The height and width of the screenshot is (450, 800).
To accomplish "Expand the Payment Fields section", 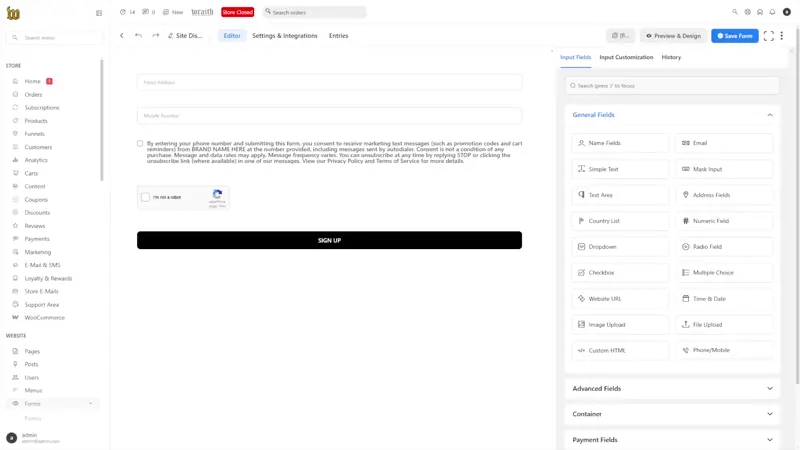I will point(672,440).
